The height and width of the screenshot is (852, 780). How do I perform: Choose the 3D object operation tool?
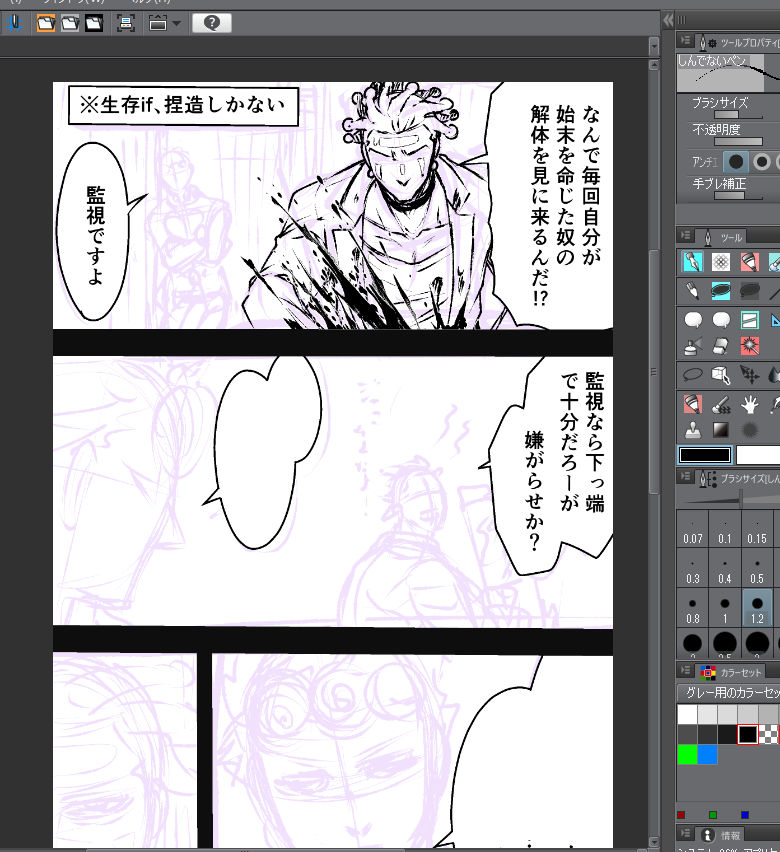tap(721, 374)
